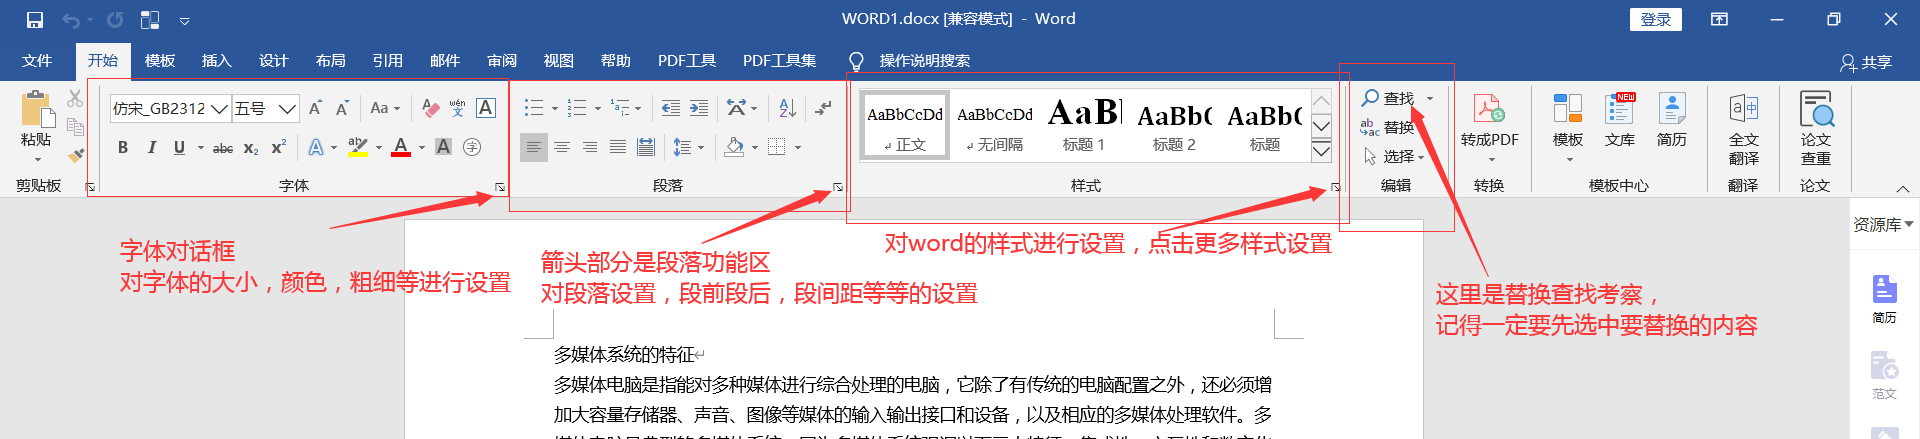Decrease paragraph indent

671,108
